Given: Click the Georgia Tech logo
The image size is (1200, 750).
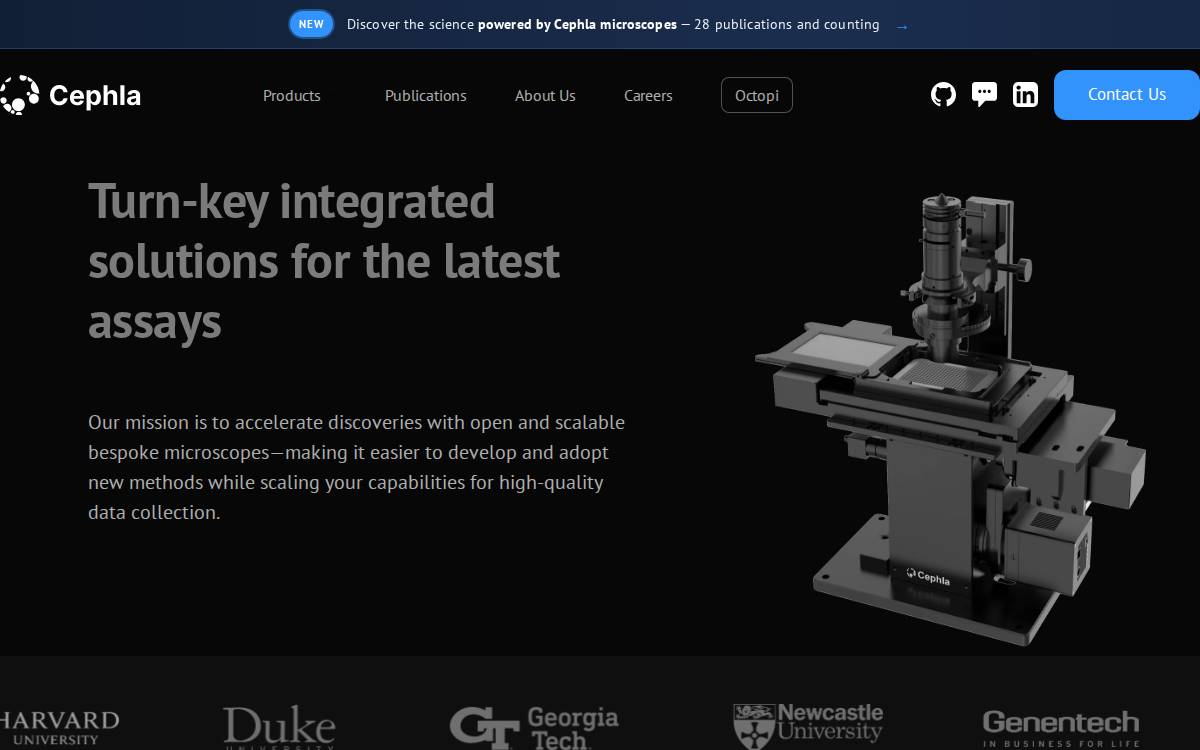Looking at the screenshot, I should coord(534,727).
